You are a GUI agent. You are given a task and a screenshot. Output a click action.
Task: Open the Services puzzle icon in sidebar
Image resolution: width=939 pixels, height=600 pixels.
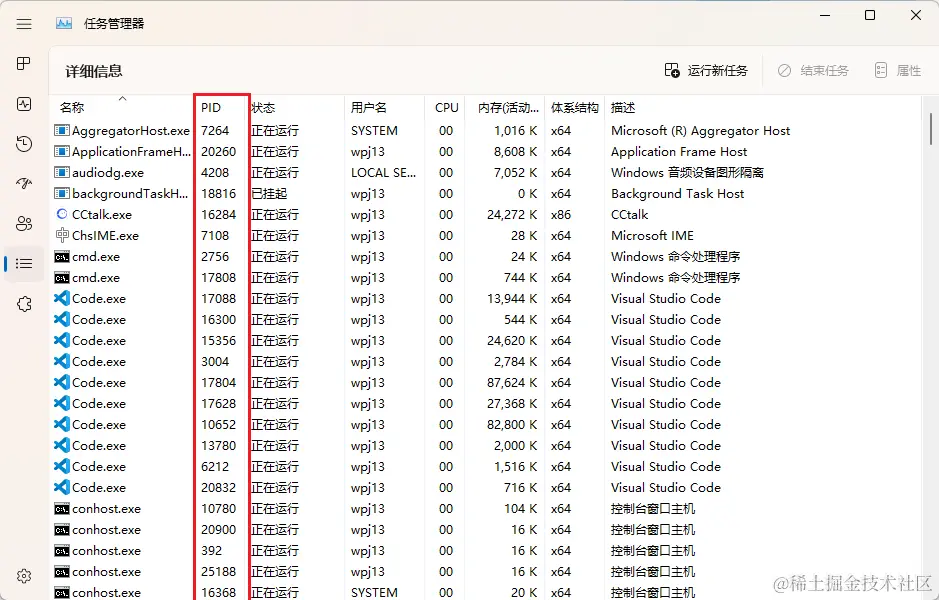click(x=24, y=304)
